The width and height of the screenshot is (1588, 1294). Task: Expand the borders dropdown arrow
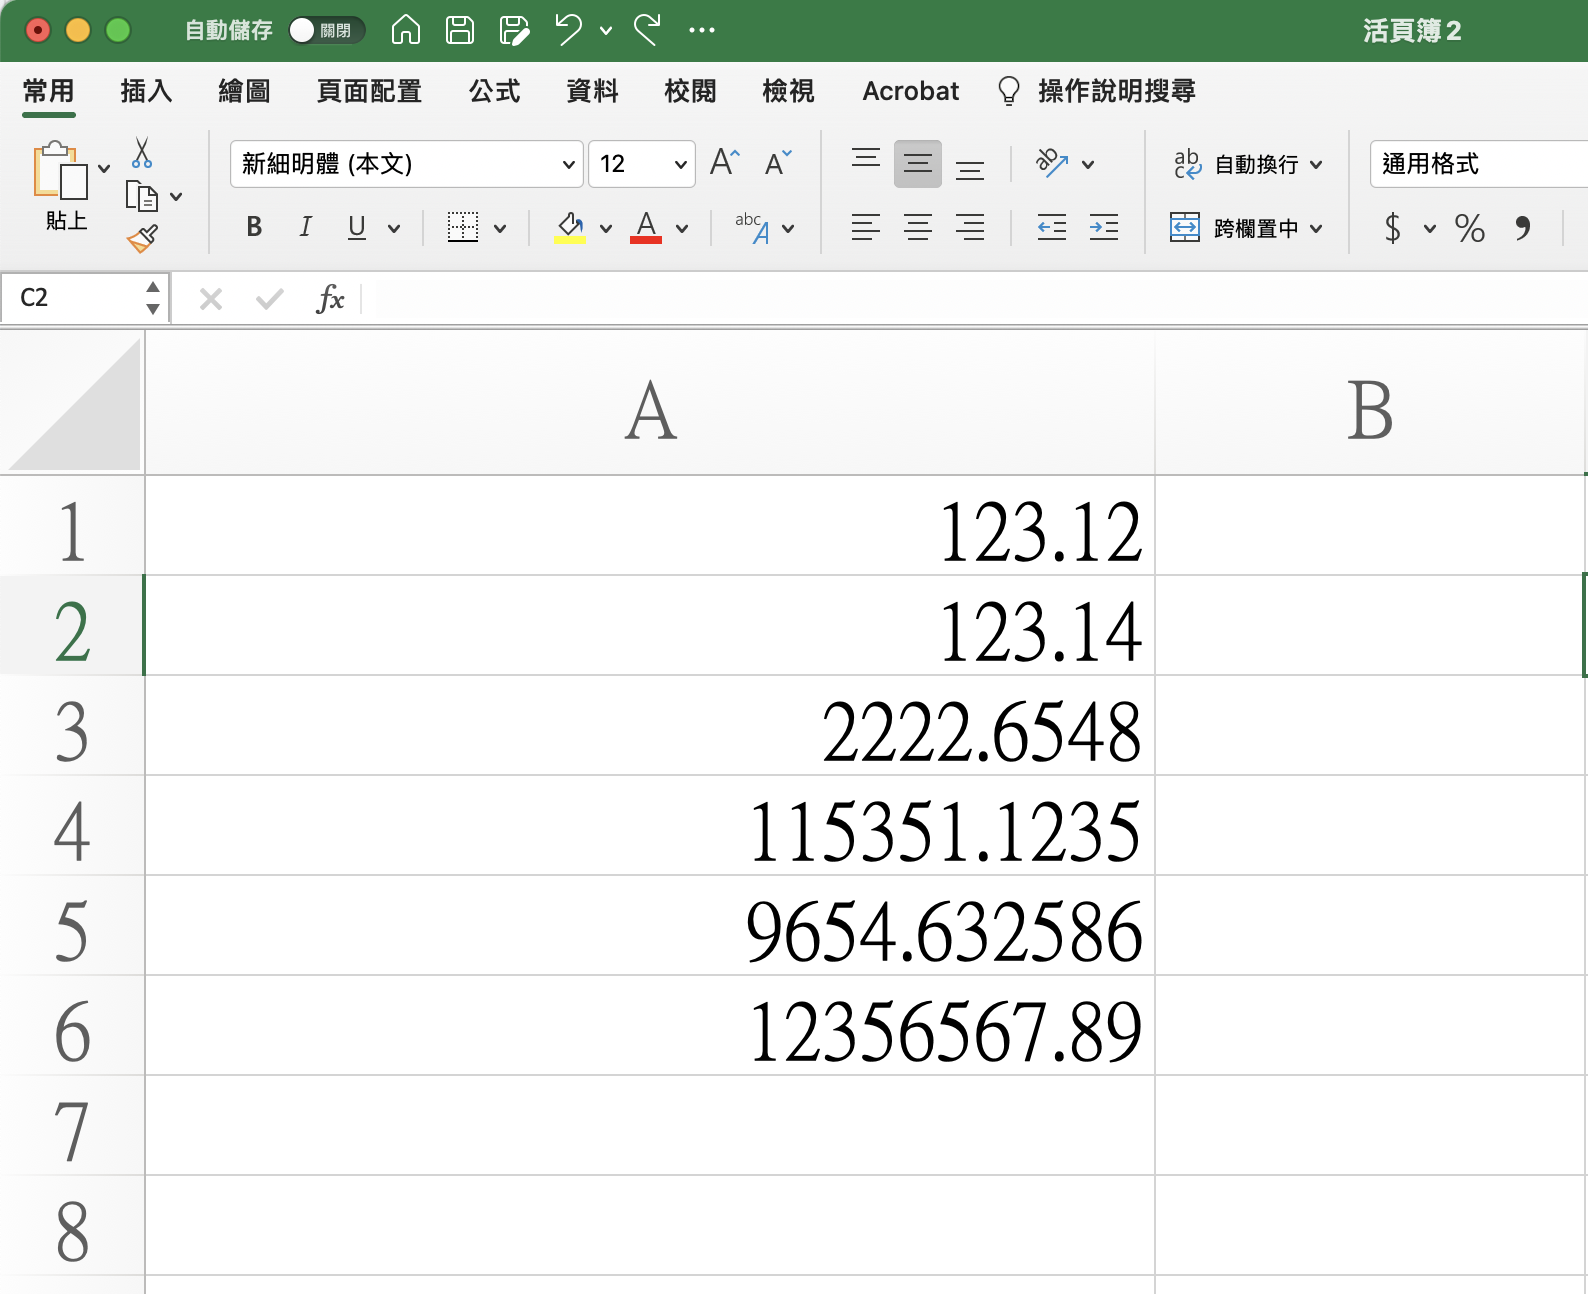(x=500, y=229)
